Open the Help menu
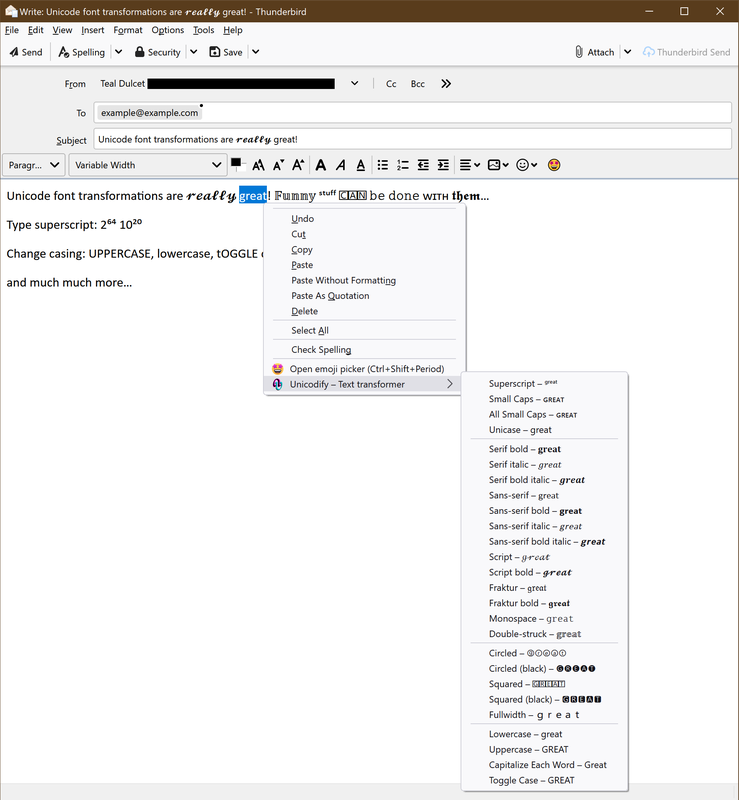Image resolution: width=739 pixels, height=800 pixels. [233, 30]
